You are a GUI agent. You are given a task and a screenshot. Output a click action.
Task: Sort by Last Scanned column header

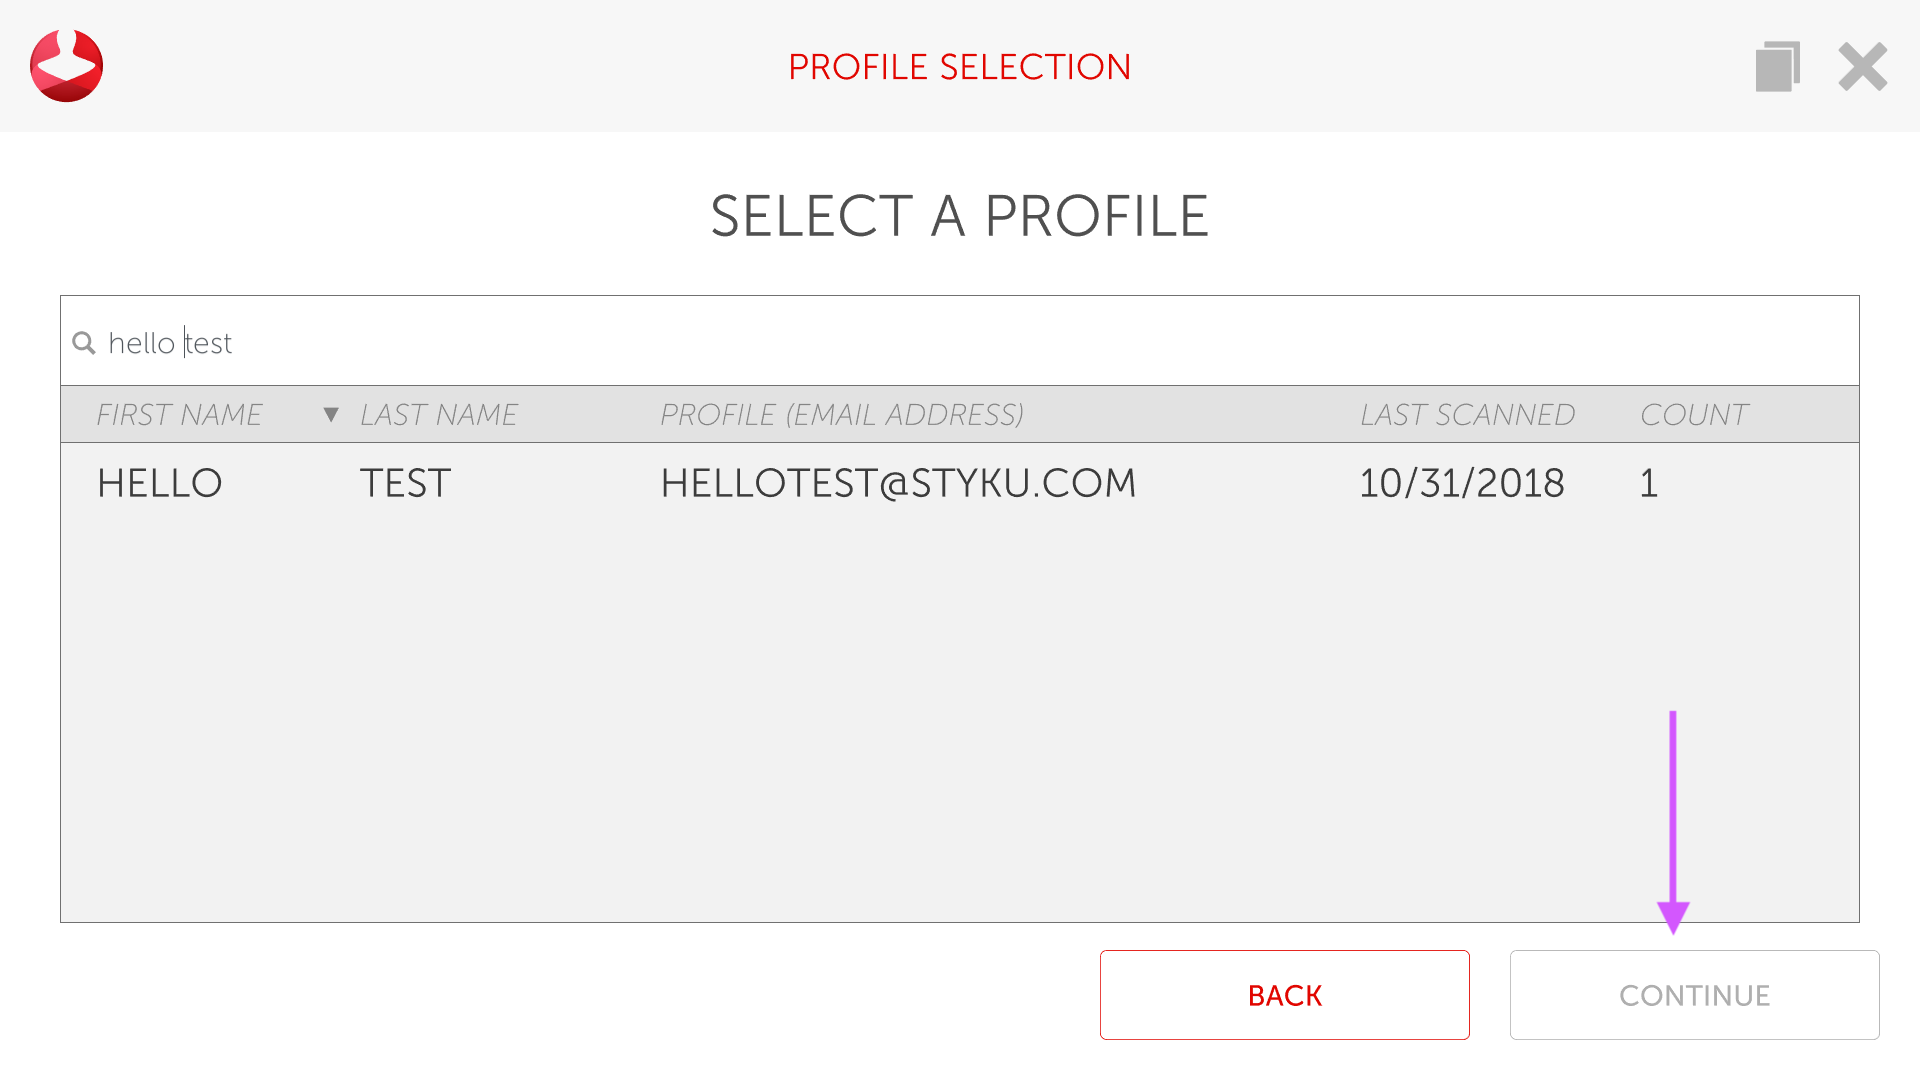(x=1467, y=414)
